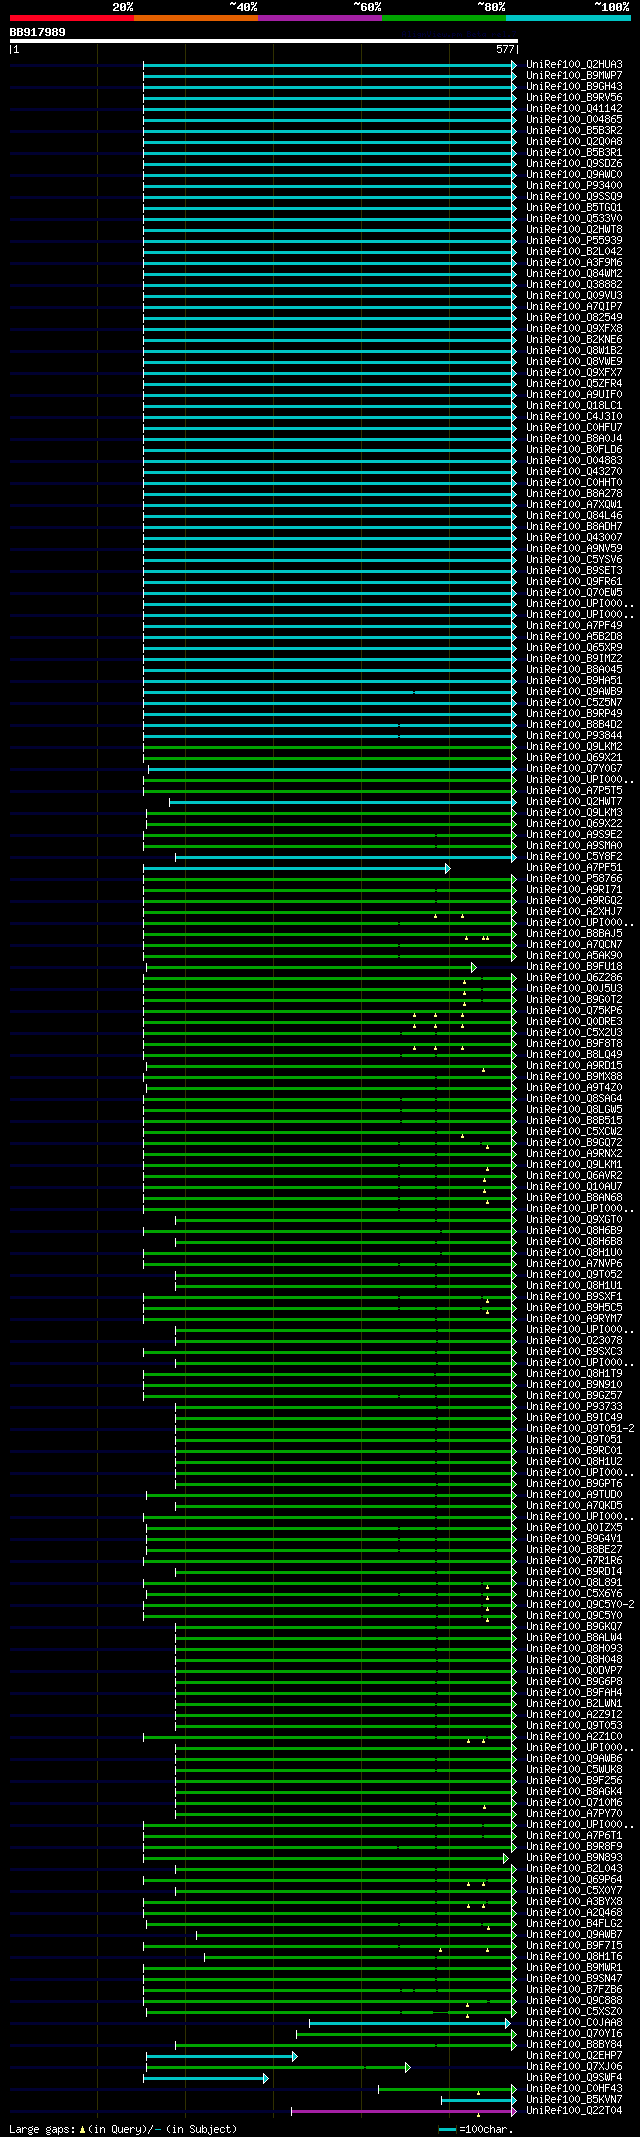
Task: Open hit UniRef100_Q10AU7
Action: (x=574, y=1187)
